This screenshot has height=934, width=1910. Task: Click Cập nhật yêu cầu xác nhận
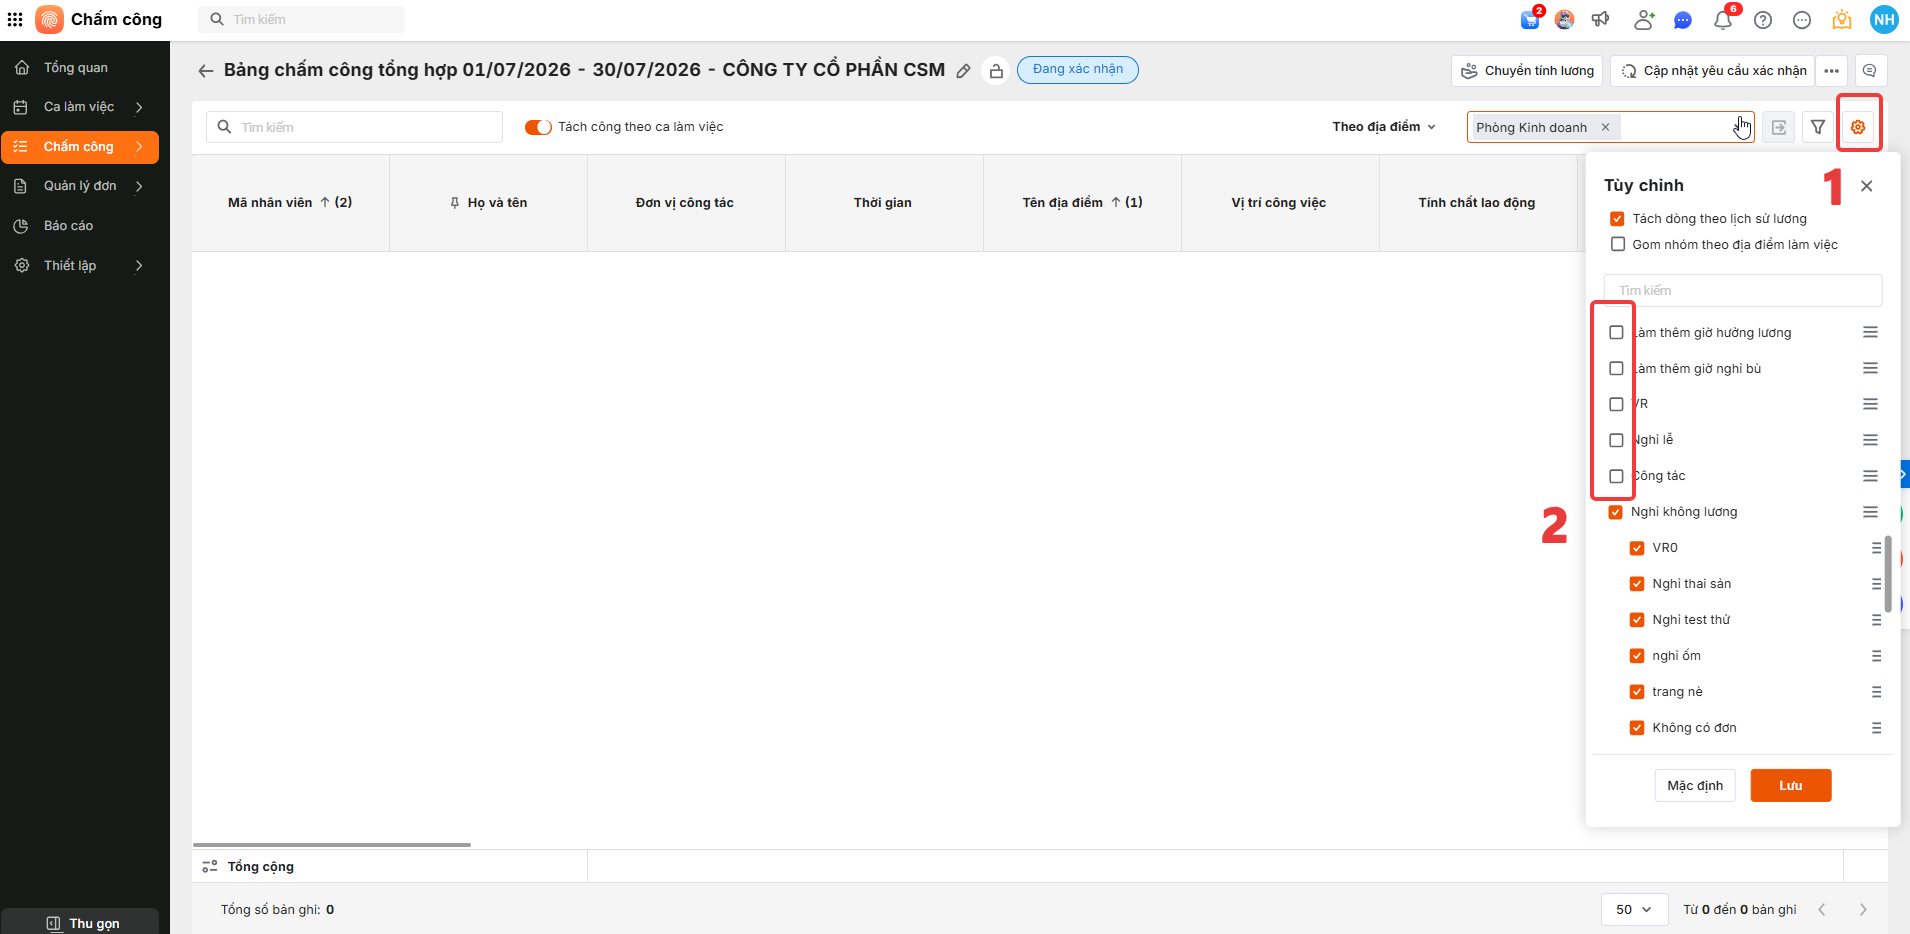pos(1713,71)
